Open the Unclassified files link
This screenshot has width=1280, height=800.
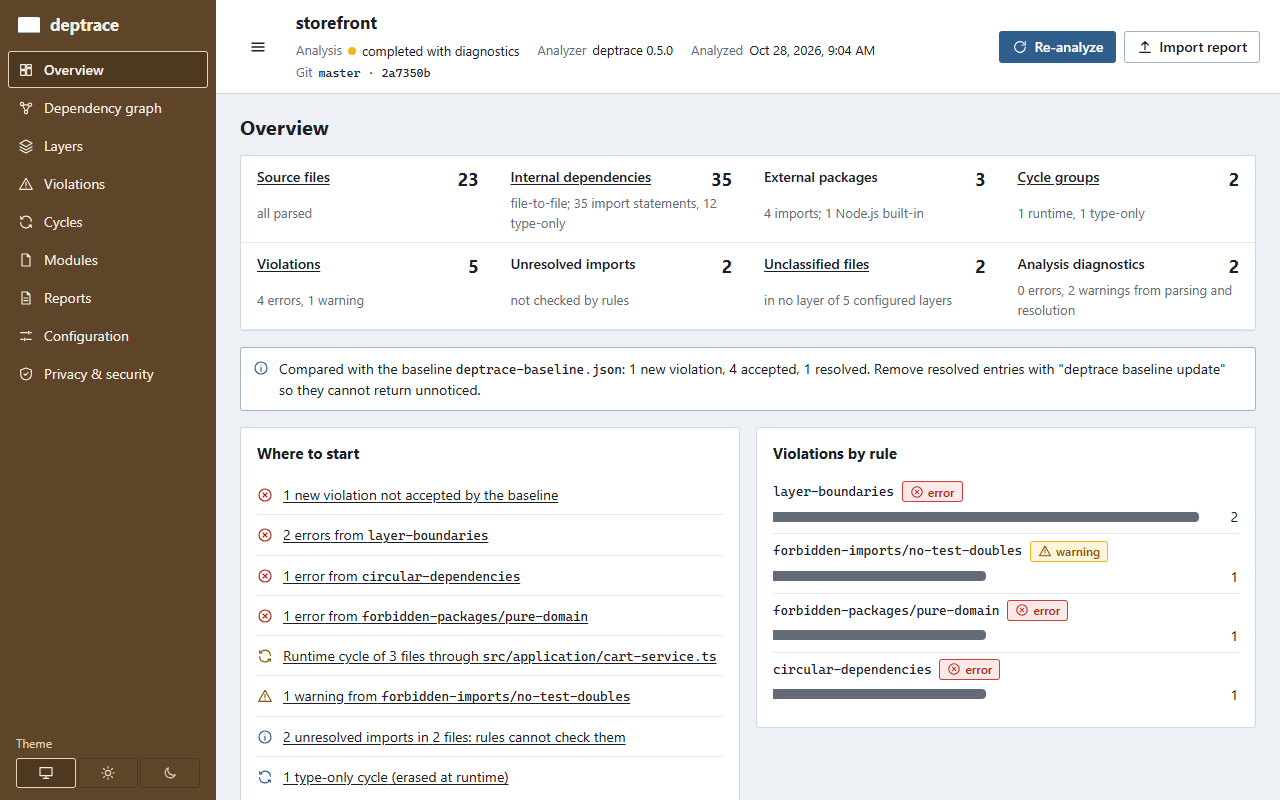(x=816, y=264)
